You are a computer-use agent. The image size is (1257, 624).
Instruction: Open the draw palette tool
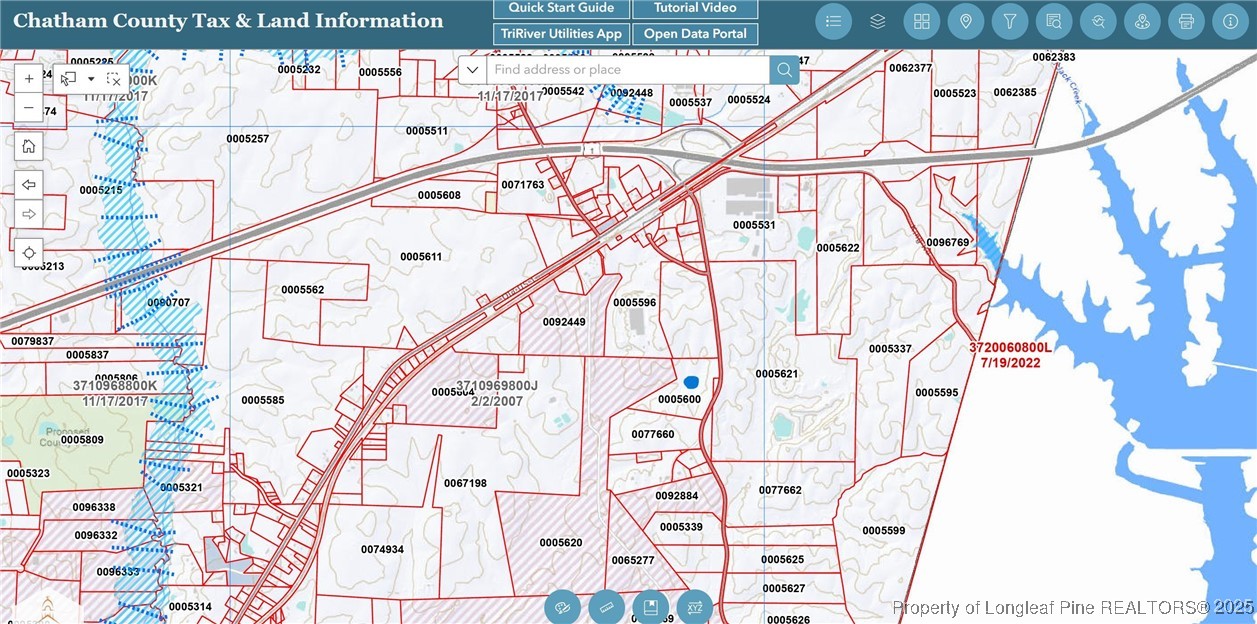point(563,607)
